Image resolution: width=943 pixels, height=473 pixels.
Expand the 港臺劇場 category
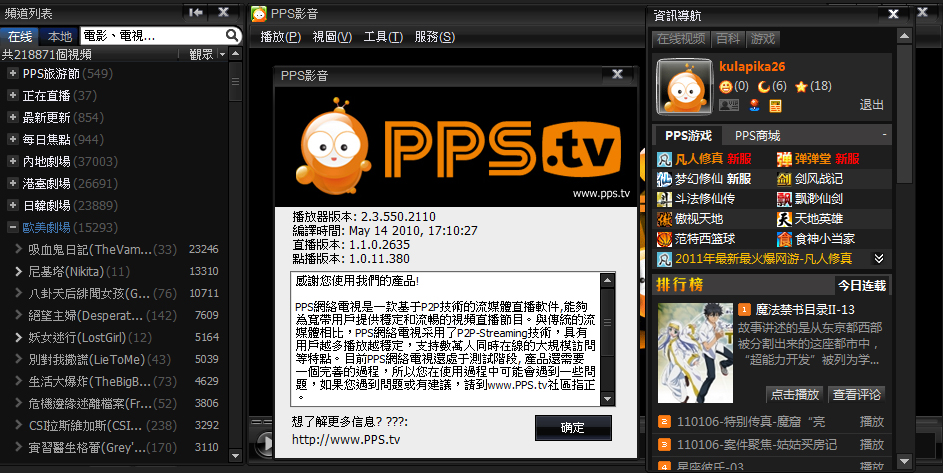(x=12, y=183)
